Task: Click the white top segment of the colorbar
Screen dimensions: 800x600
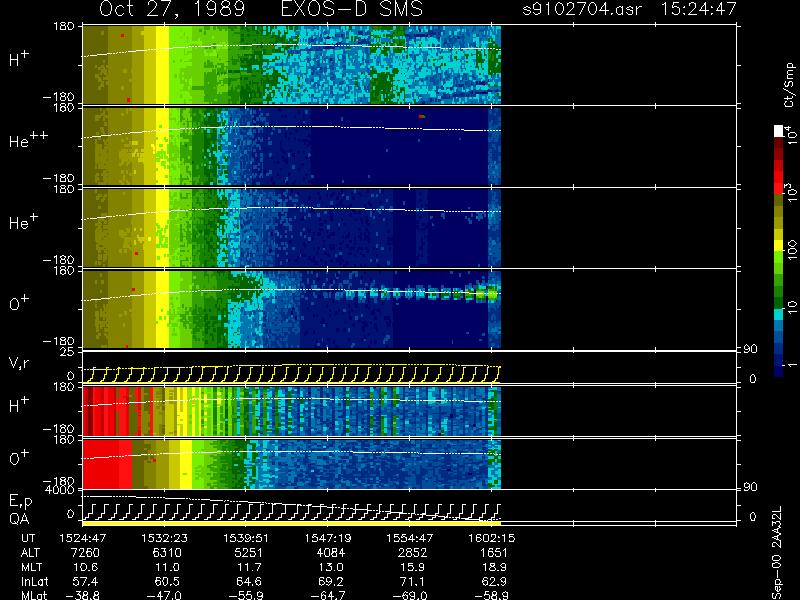Action: click(779, 131)
